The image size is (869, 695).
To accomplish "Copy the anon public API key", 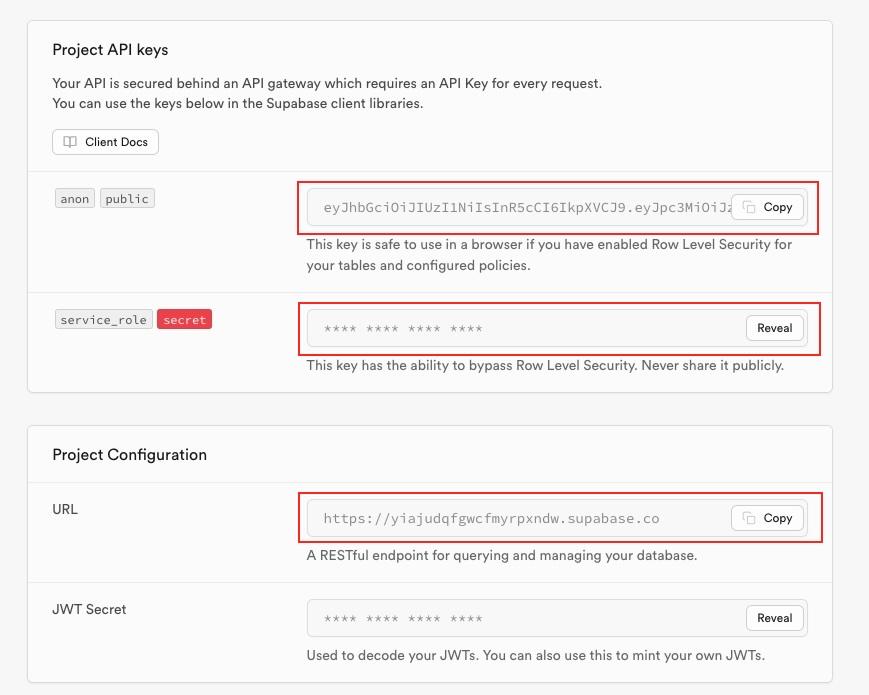I will 767,207.
